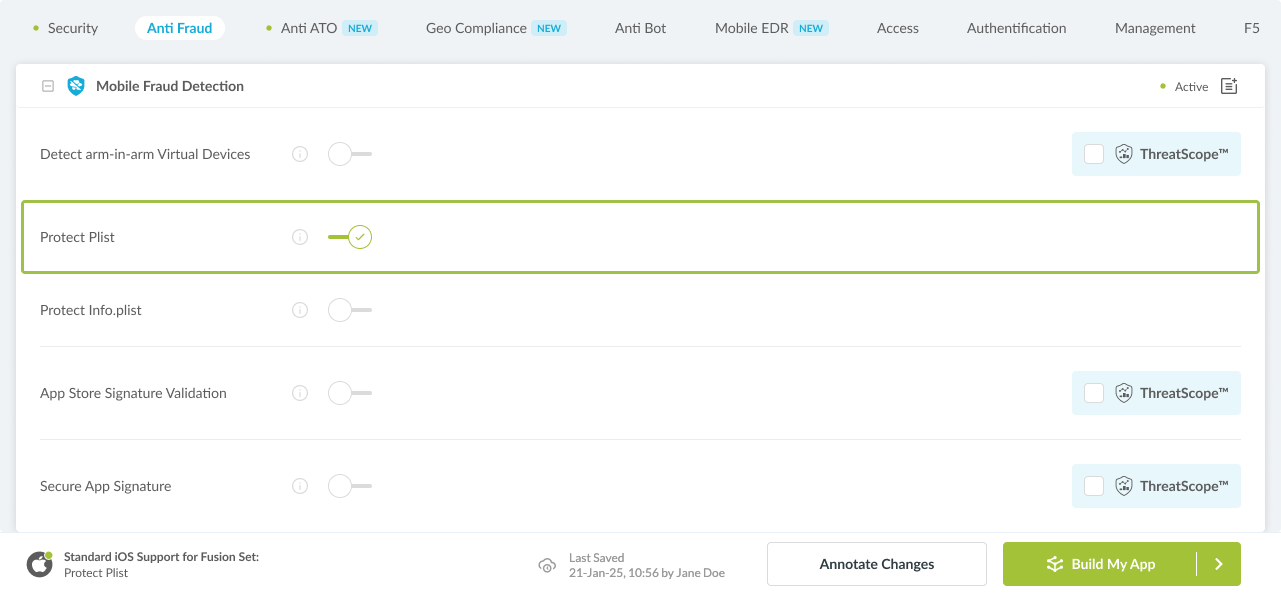Turn on App Store Signature Validation toggle
The width and height of the screenshot is (1281, 596).
pyautogui.click(x=349, y=393)
